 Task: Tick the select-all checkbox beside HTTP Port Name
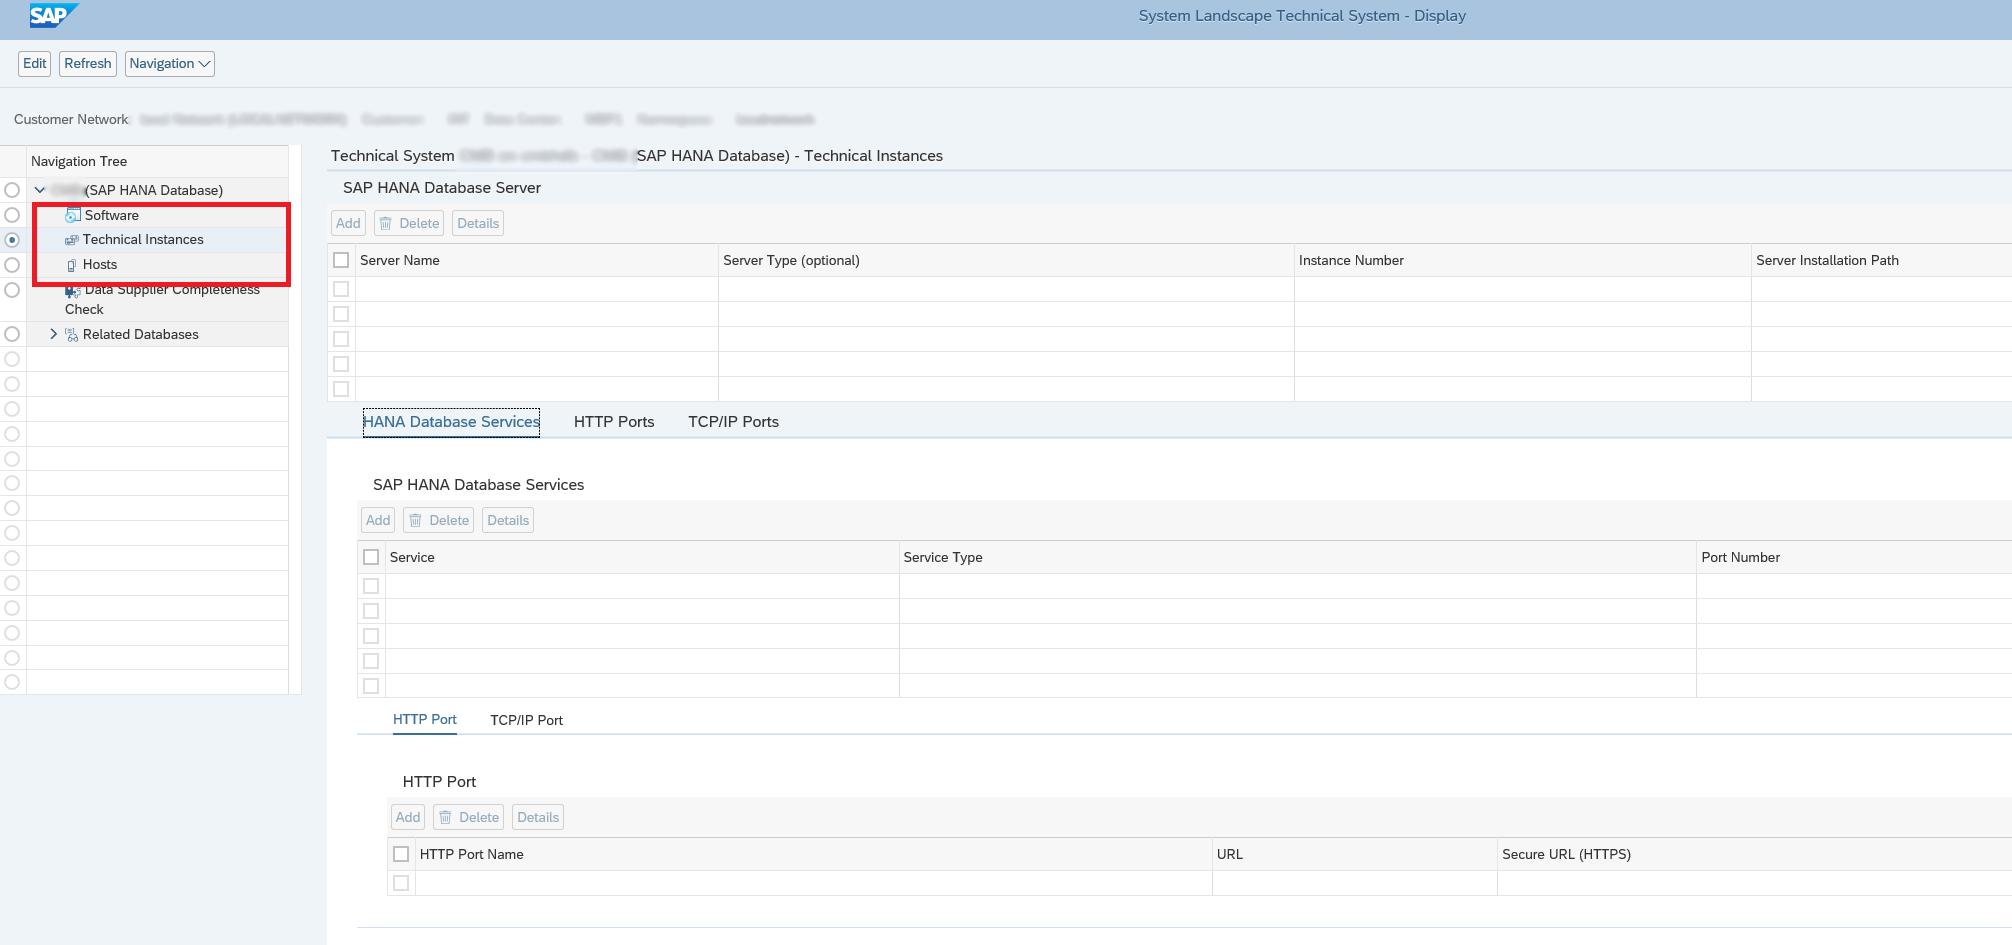pyautogui.click(x=401, y=854)
